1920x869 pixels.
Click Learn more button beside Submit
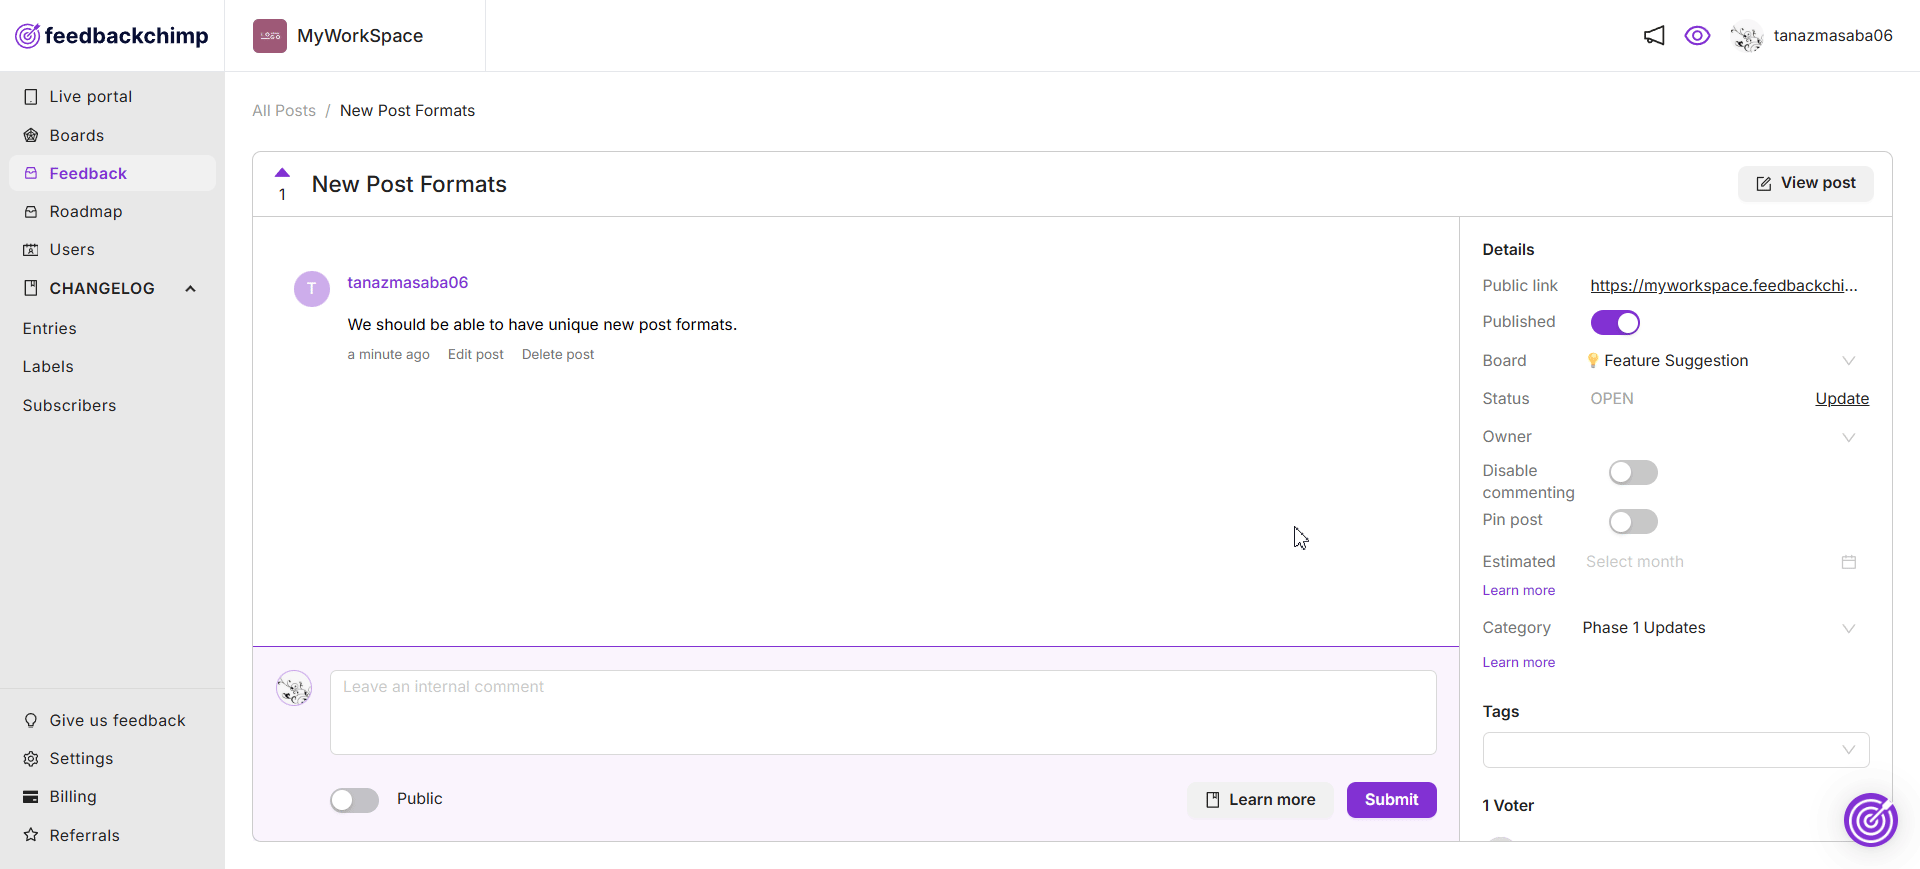1260,800
